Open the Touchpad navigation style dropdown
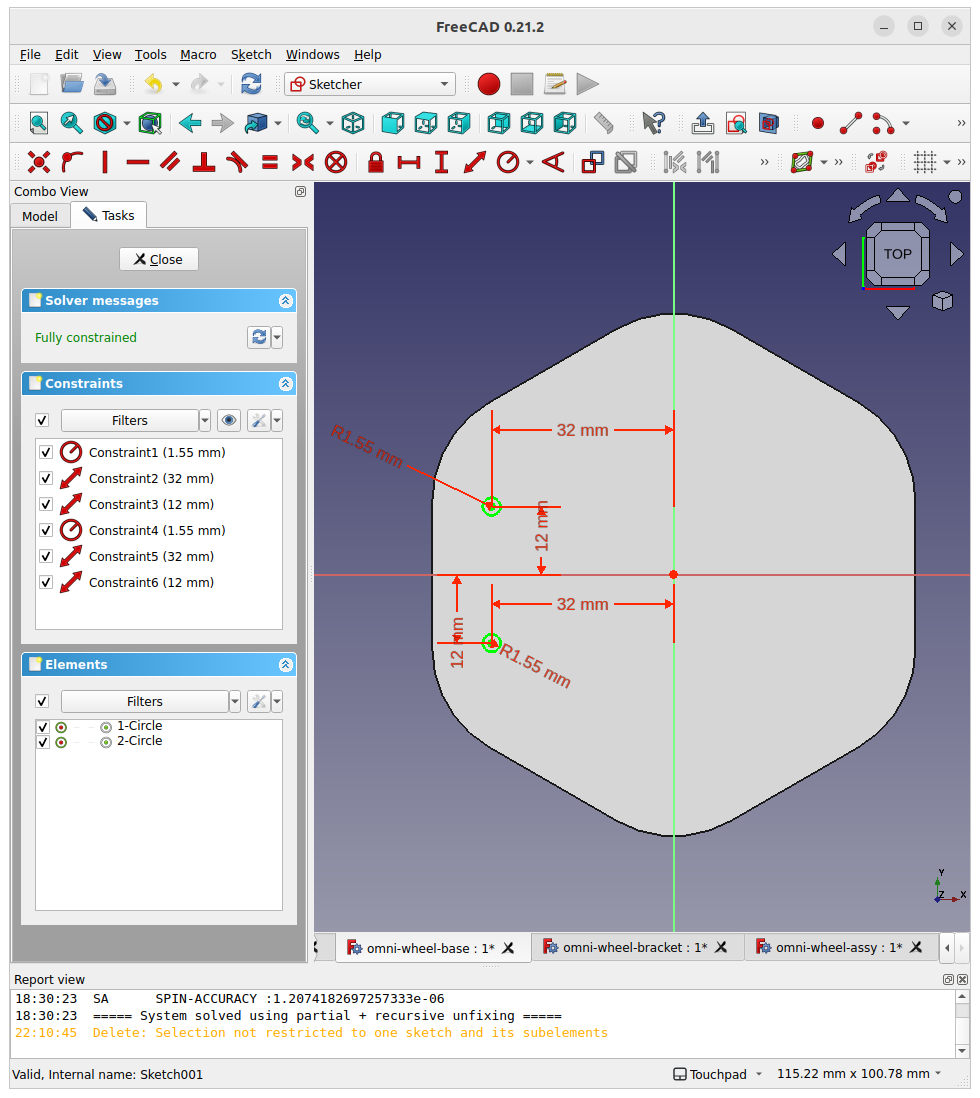Image resolution: width=980 pixels, height=1098 pixels. click(x=718, y=1074)
